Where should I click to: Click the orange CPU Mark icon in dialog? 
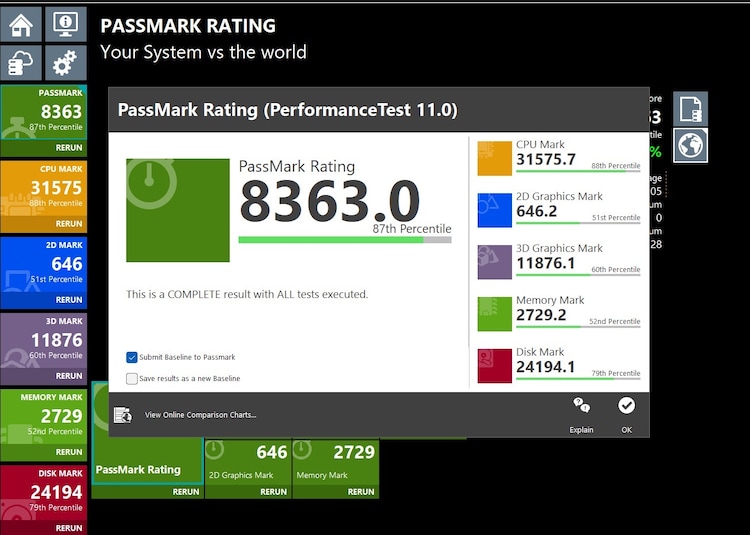click(494, 158)
